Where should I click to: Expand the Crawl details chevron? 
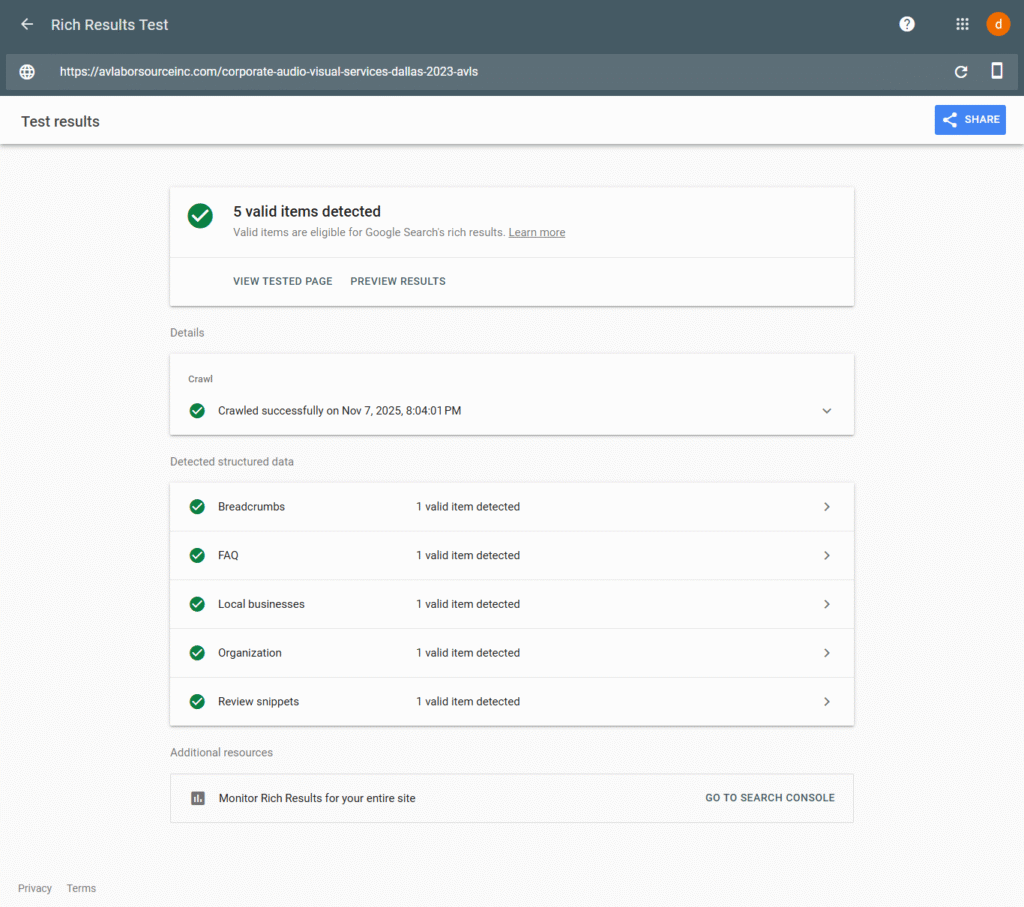[x=827, y=411]
